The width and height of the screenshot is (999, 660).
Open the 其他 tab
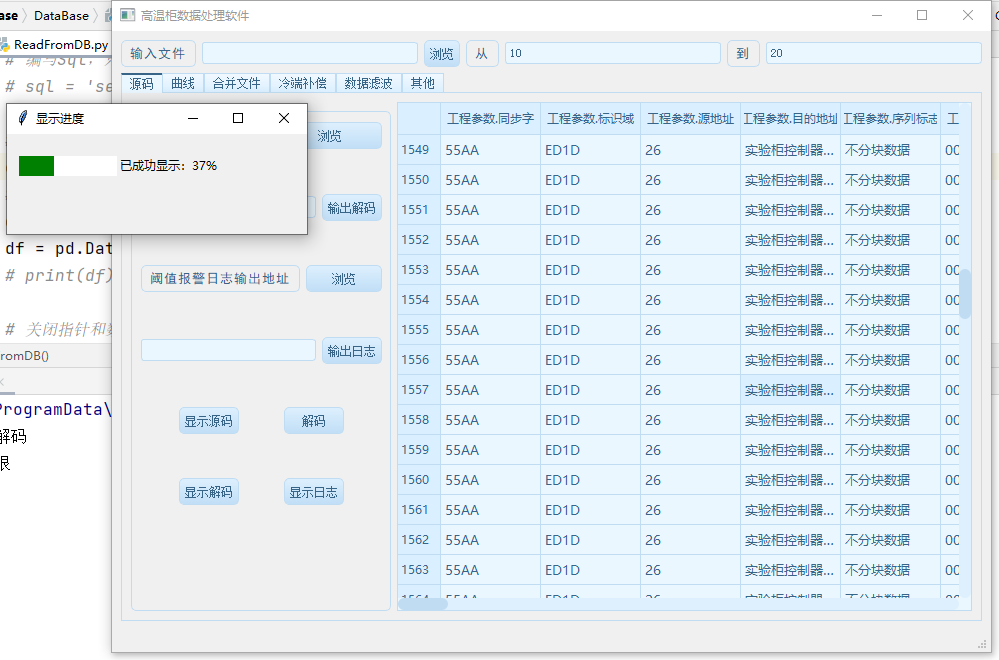coord(422,83)
